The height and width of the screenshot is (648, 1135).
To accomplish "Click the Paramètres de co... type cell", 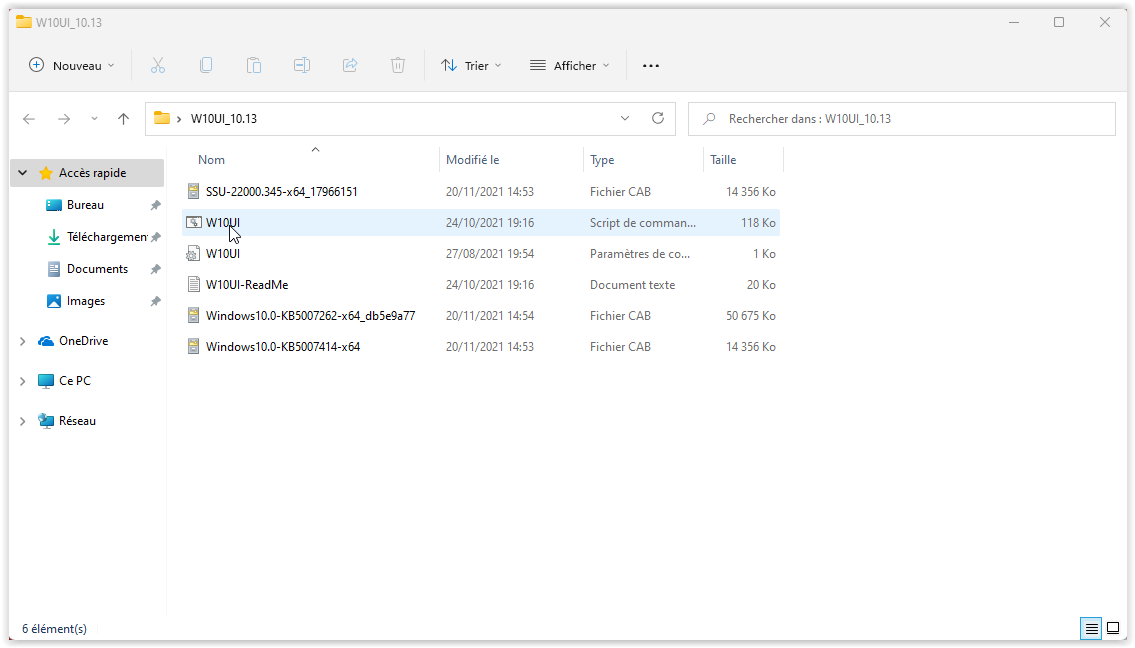I will click(640, 253).
